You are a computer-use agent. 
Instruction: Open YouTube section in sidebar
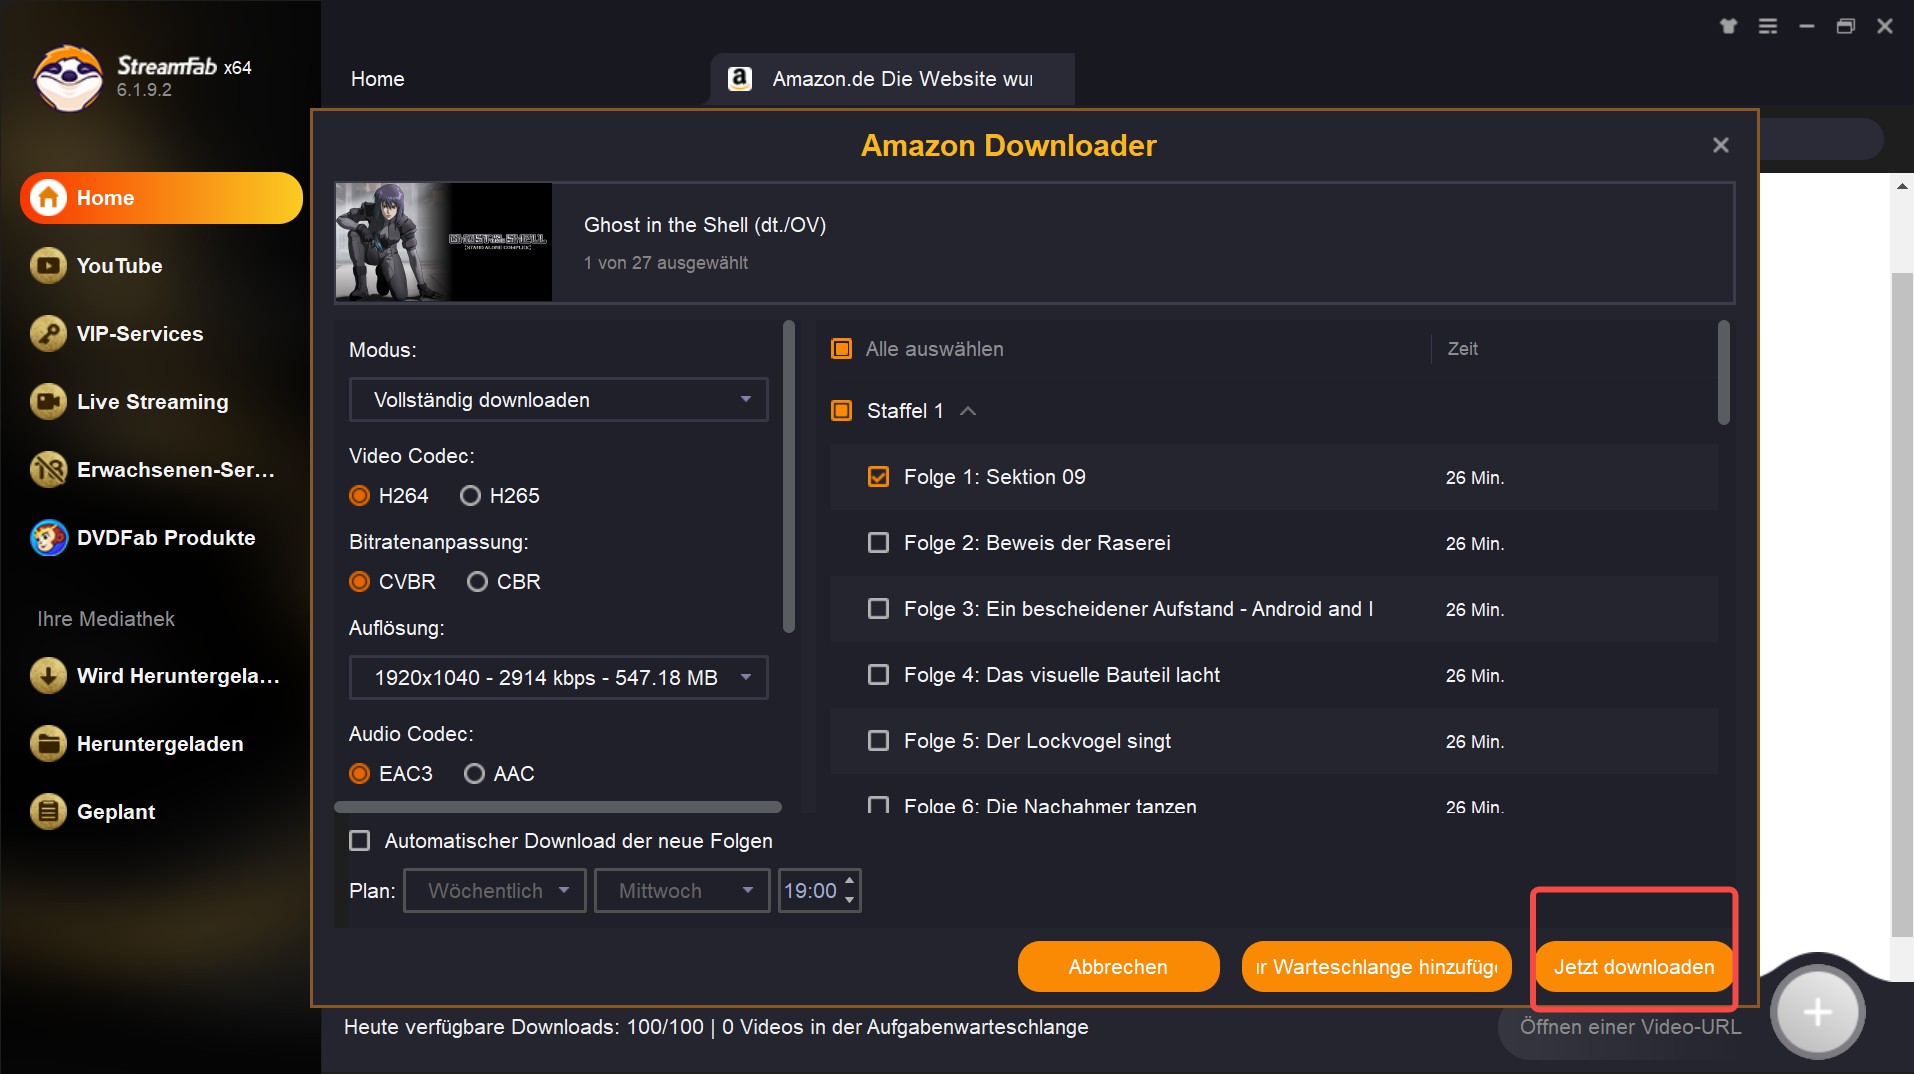click(x=160, y=266)
